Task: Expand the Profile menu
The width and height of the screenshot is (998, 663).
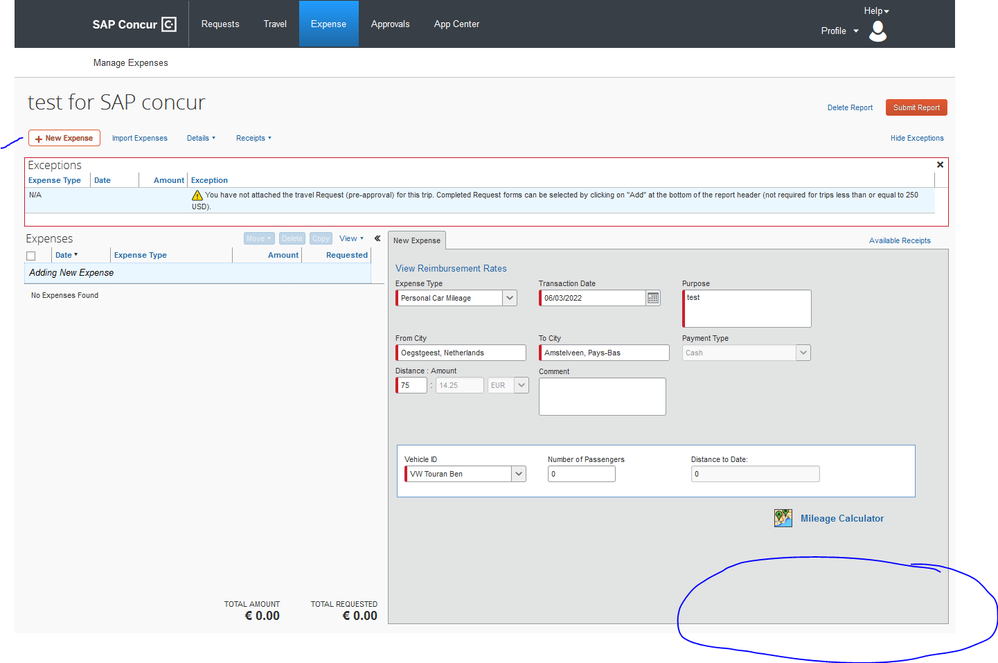Action: [x=840, y=31]
